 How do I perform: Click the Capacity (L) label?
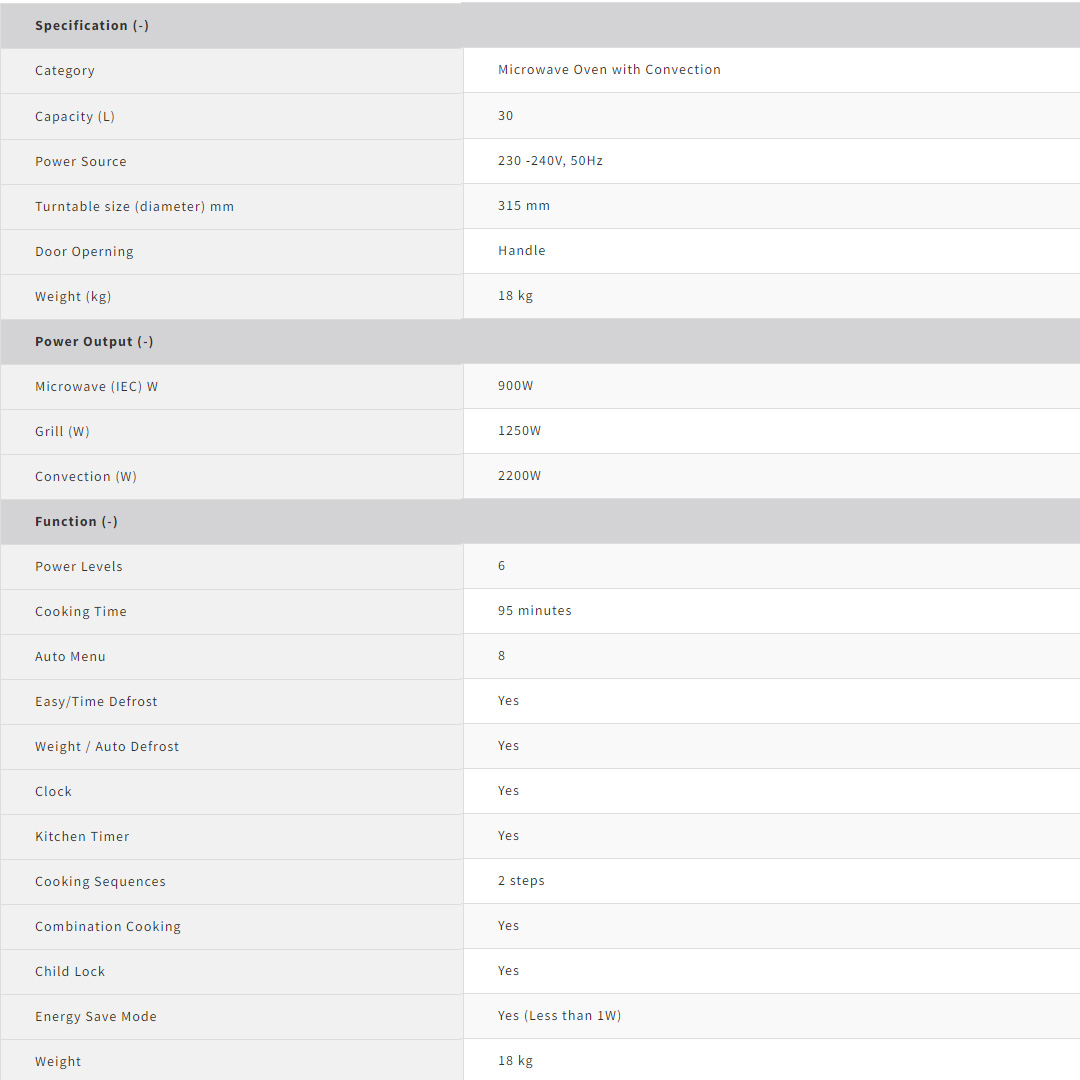click(75, 116)
